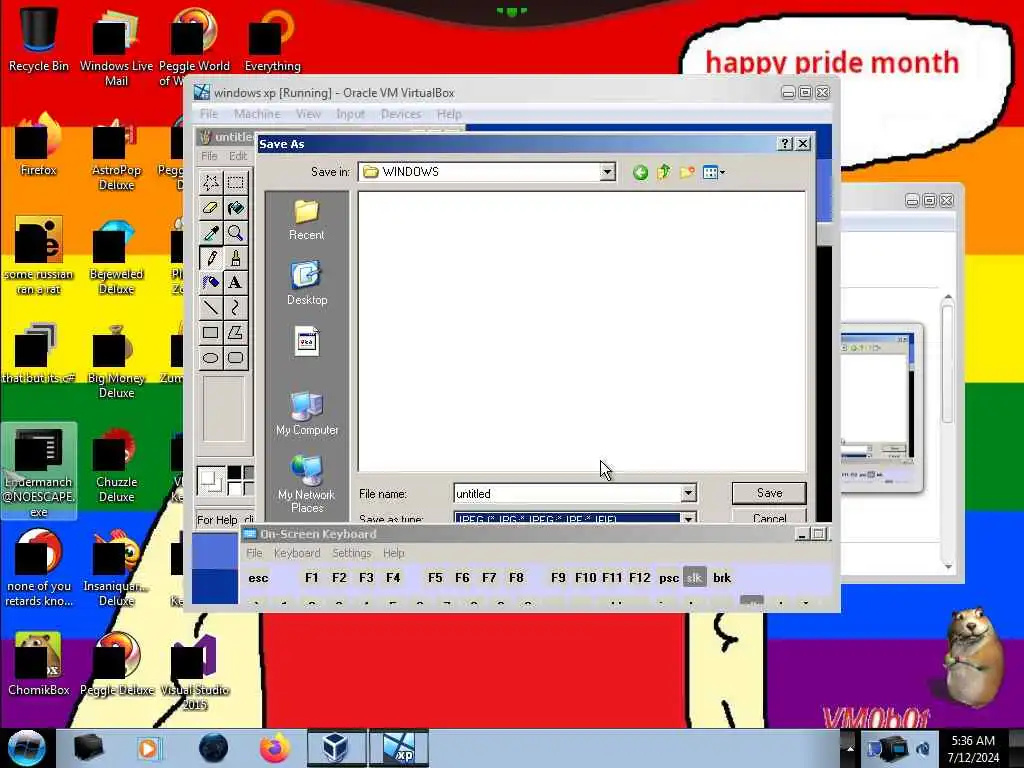Hit the brk key on On-Screen Keyboard
Viewport: 1024px width, 768px height.
[x=722, y=578]
